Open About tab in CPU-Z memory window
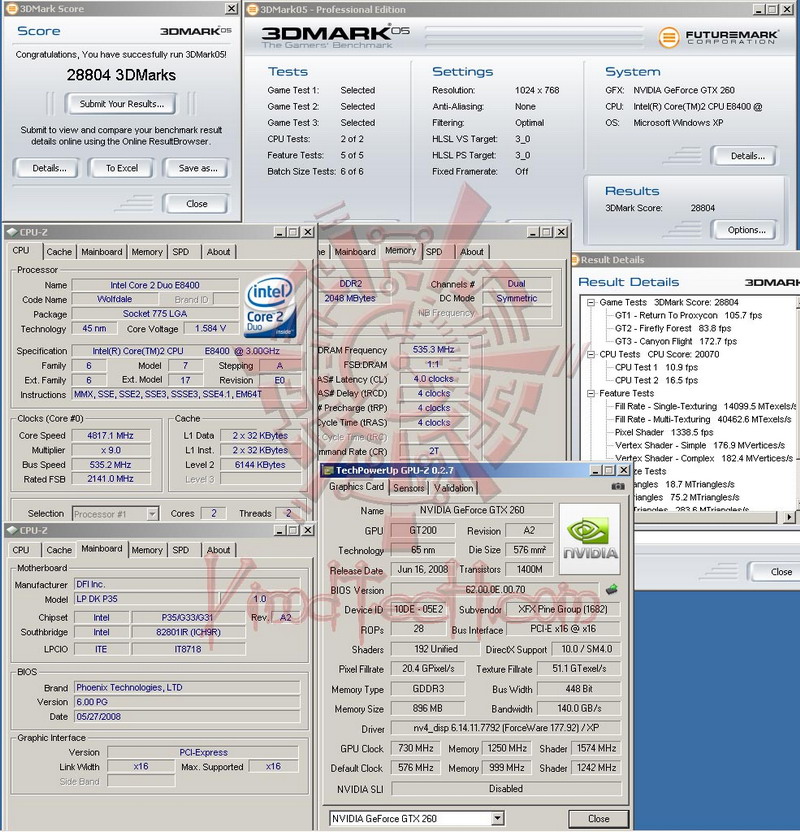 [x=472, y=252]
